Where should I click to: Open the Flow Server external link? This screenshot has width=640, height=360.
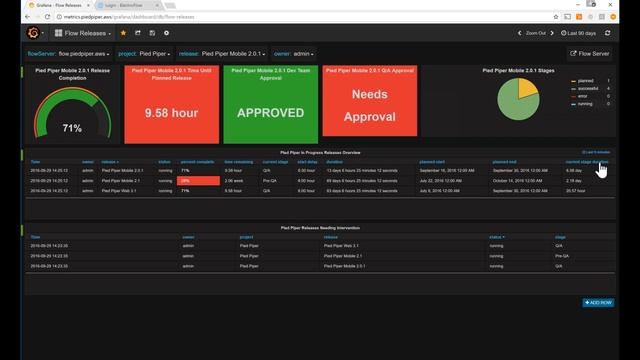coord(590,53)
